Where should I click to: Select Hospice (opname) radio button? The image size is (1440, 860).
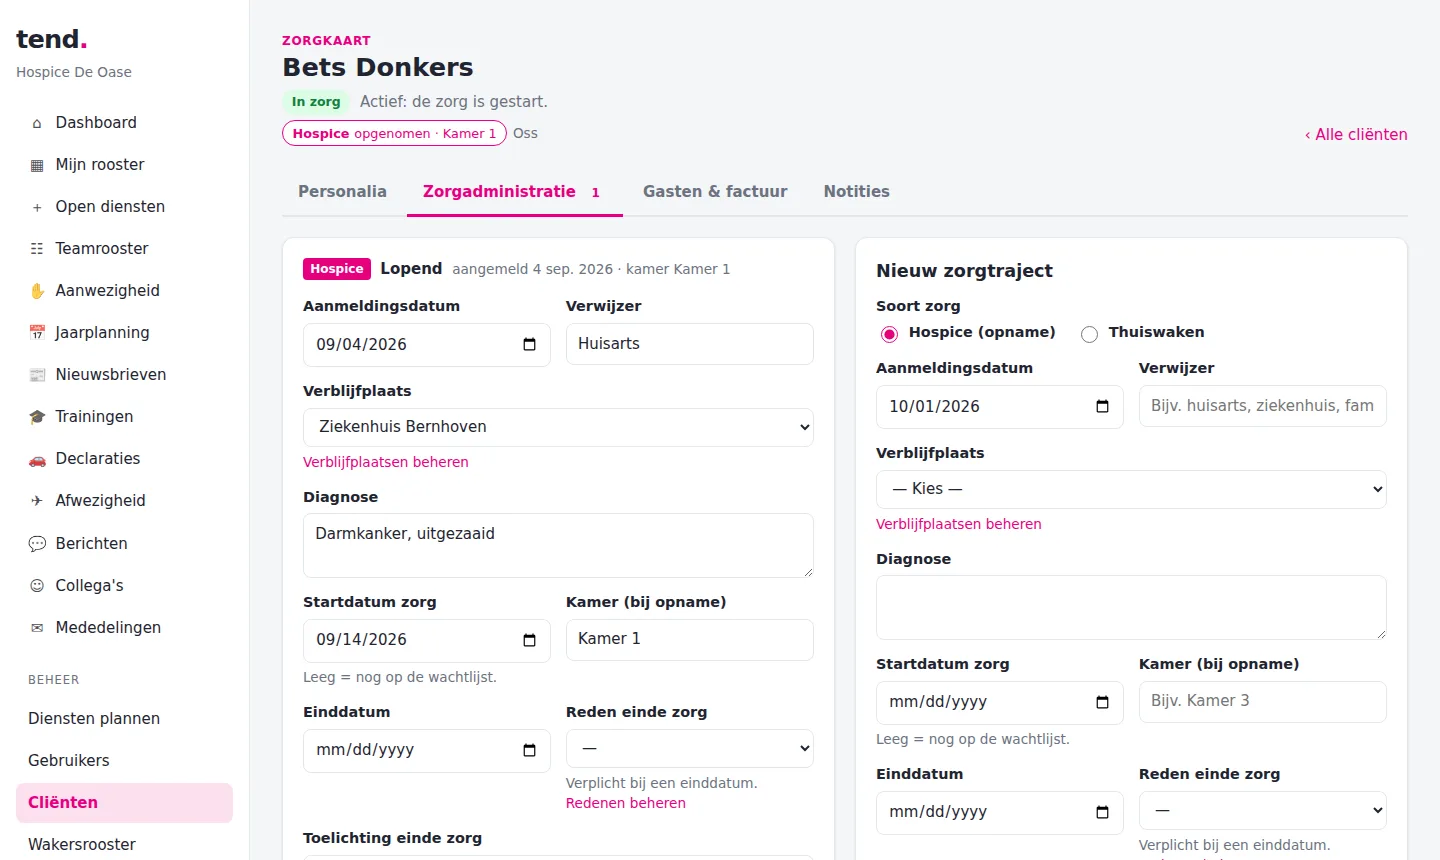coord(889,334)
